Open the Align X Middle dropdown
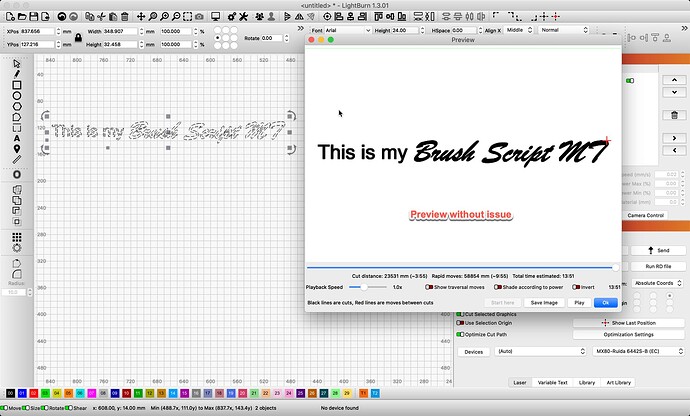The height and width of the screenshot is (416, 690). click(519, 30)
